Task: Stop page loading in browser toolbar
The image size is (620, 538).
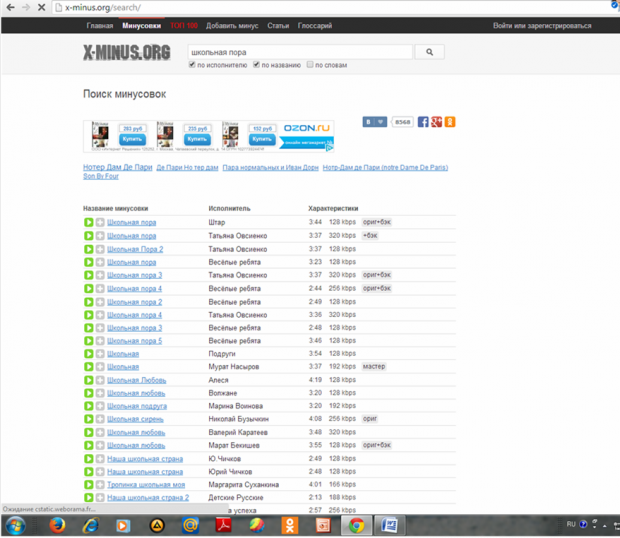Action: point(41,7)
